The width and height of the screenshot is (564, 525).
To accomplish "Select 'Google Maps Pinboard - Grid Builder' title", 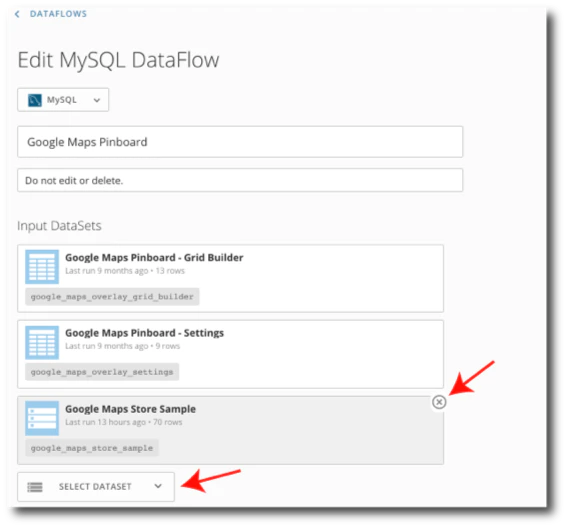I will click(x=154, y=258).
